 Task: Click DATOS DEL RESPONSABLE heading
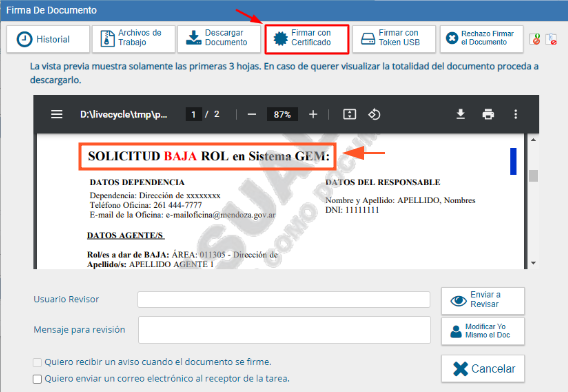[x=383, y=182]
